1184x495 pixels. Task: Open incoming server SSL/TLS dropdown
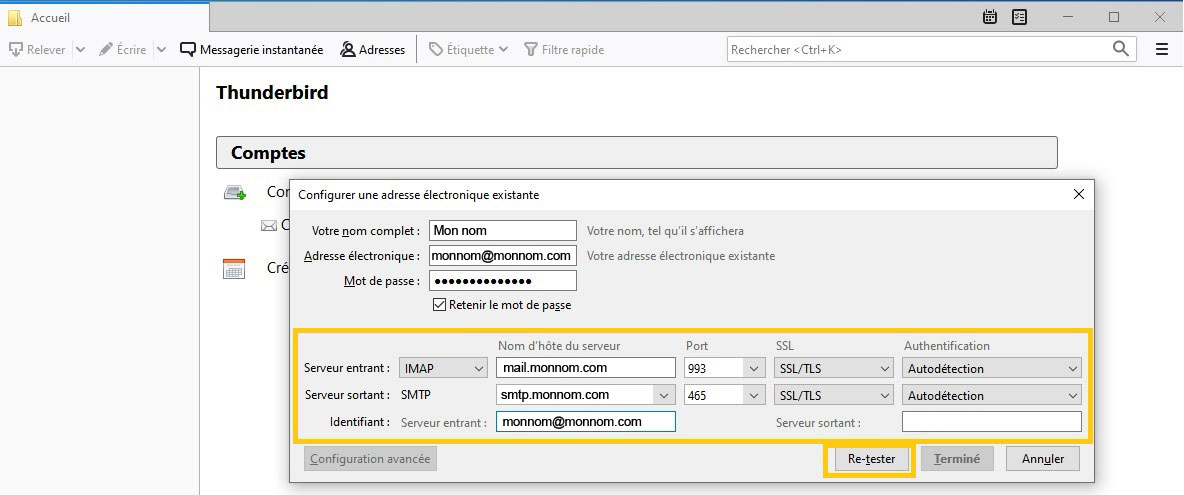point(834,368)
